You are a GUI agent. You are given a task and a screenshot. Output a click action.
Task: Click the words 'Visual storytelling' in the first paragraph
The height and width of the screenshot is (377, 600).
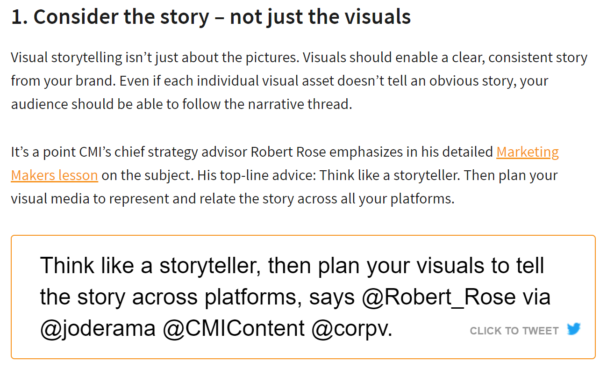tap(66, 57)
